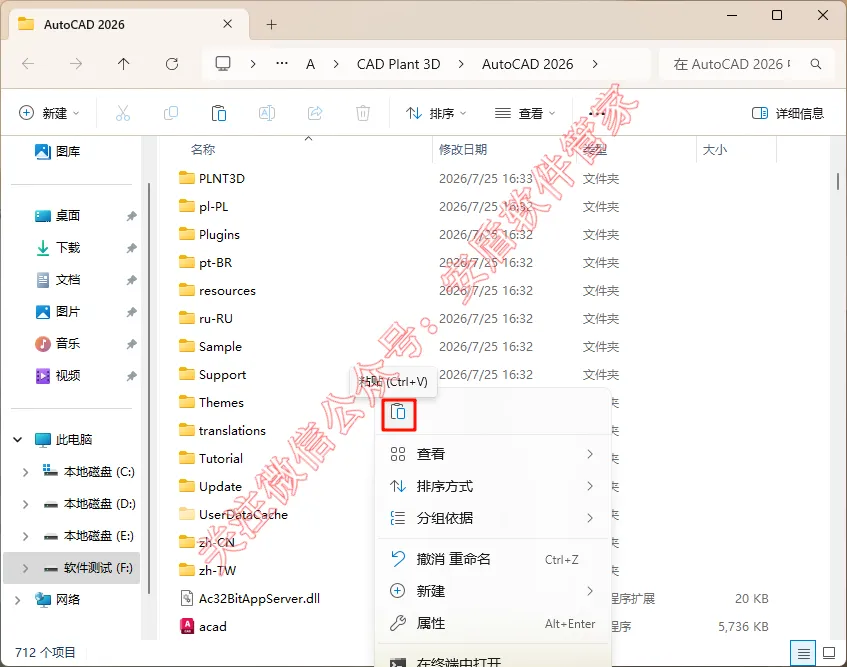Open the 查看 view dropdown in toolbar
Viewport: 847px width, 667px height.
[x=525, y=113]
